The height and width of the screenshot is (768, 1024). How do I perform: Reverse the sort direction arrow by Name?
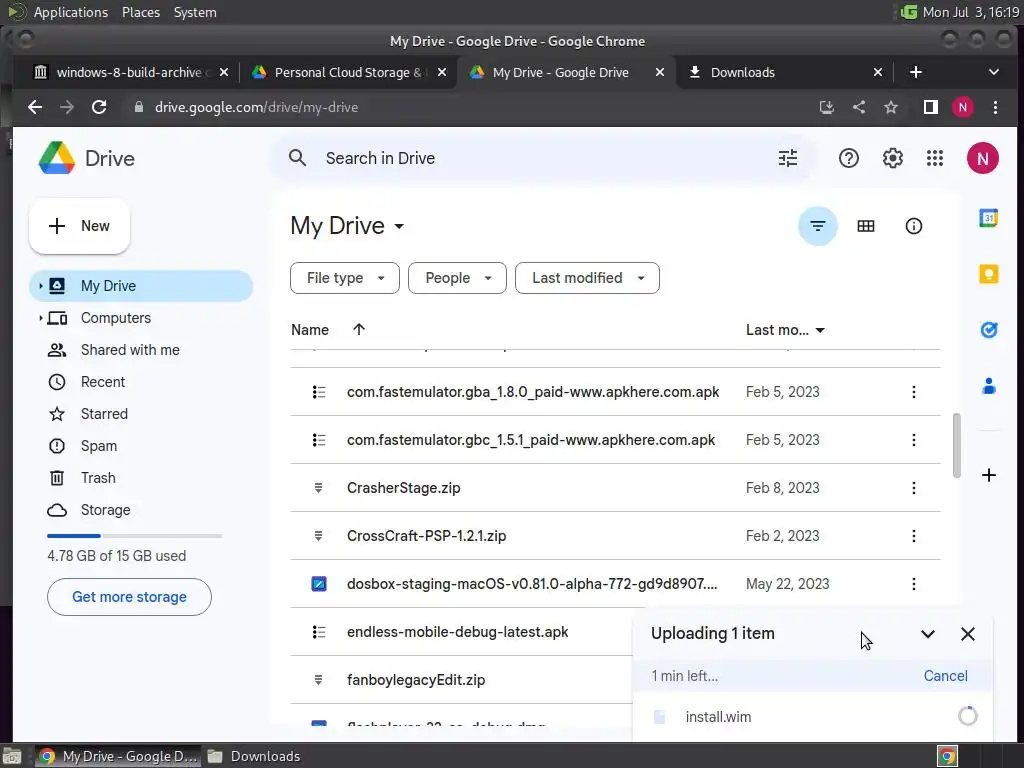click(x=359, y=330)
